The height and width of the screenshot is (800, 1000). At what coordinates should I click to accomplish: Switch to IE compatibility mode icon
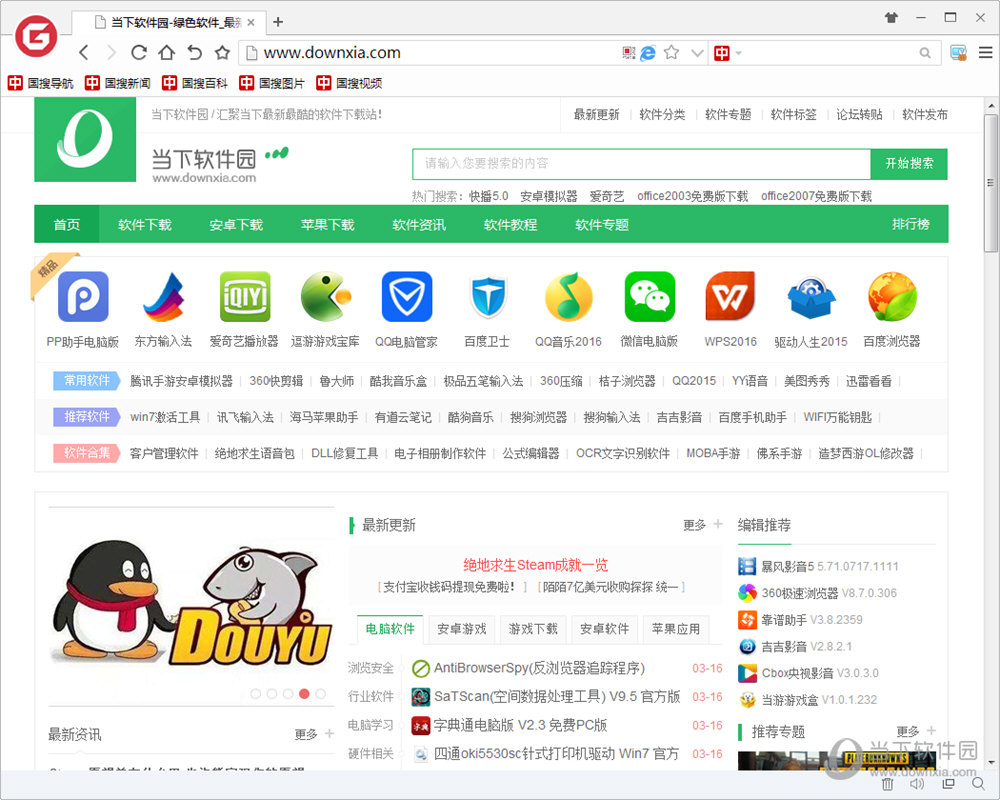pos(648,53)
